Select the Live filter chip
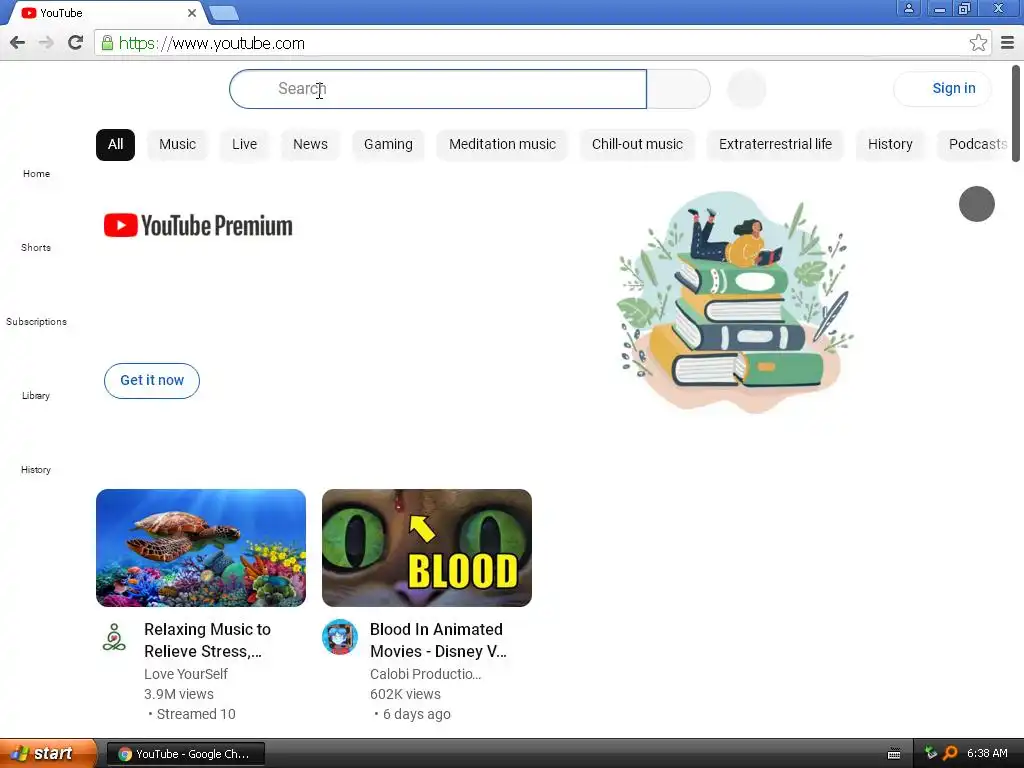This screenshot has height=768, width=1024. [x=244, y=144]
